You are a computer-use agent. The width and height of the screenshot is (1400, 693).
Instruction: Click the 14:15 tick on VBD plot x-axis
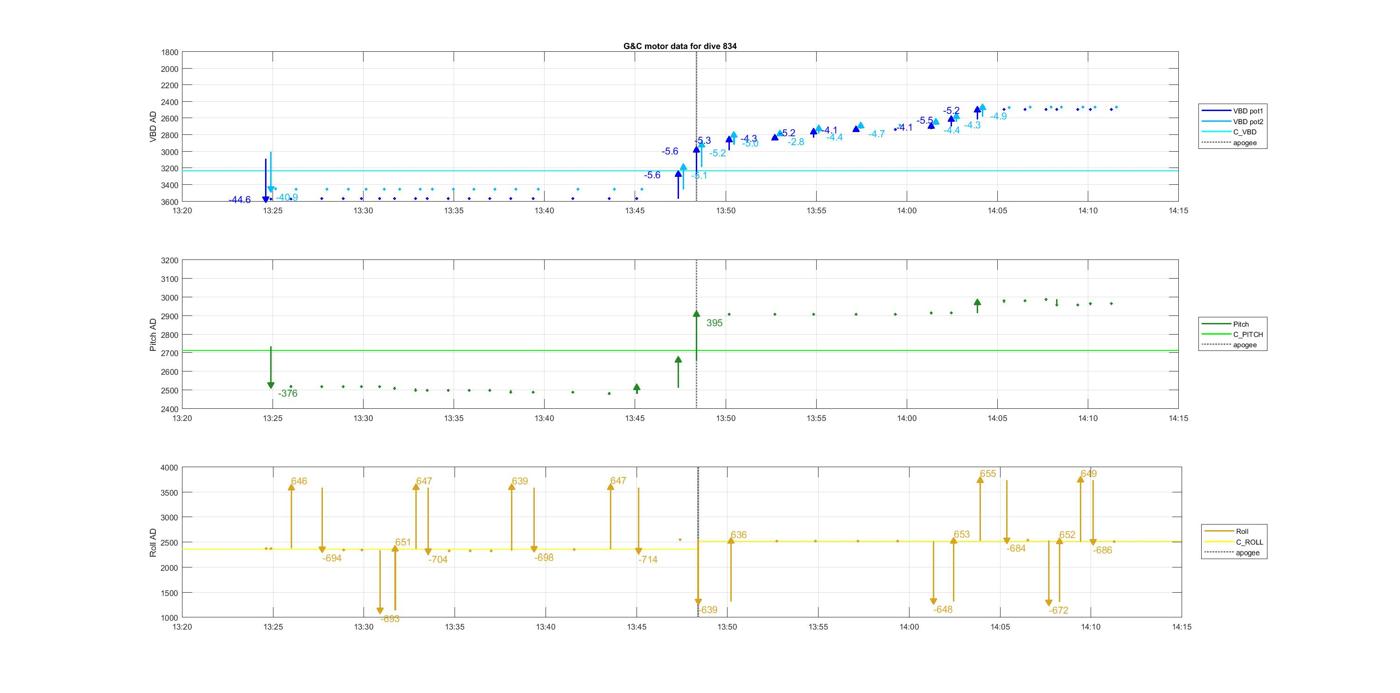coord(1178,211)
